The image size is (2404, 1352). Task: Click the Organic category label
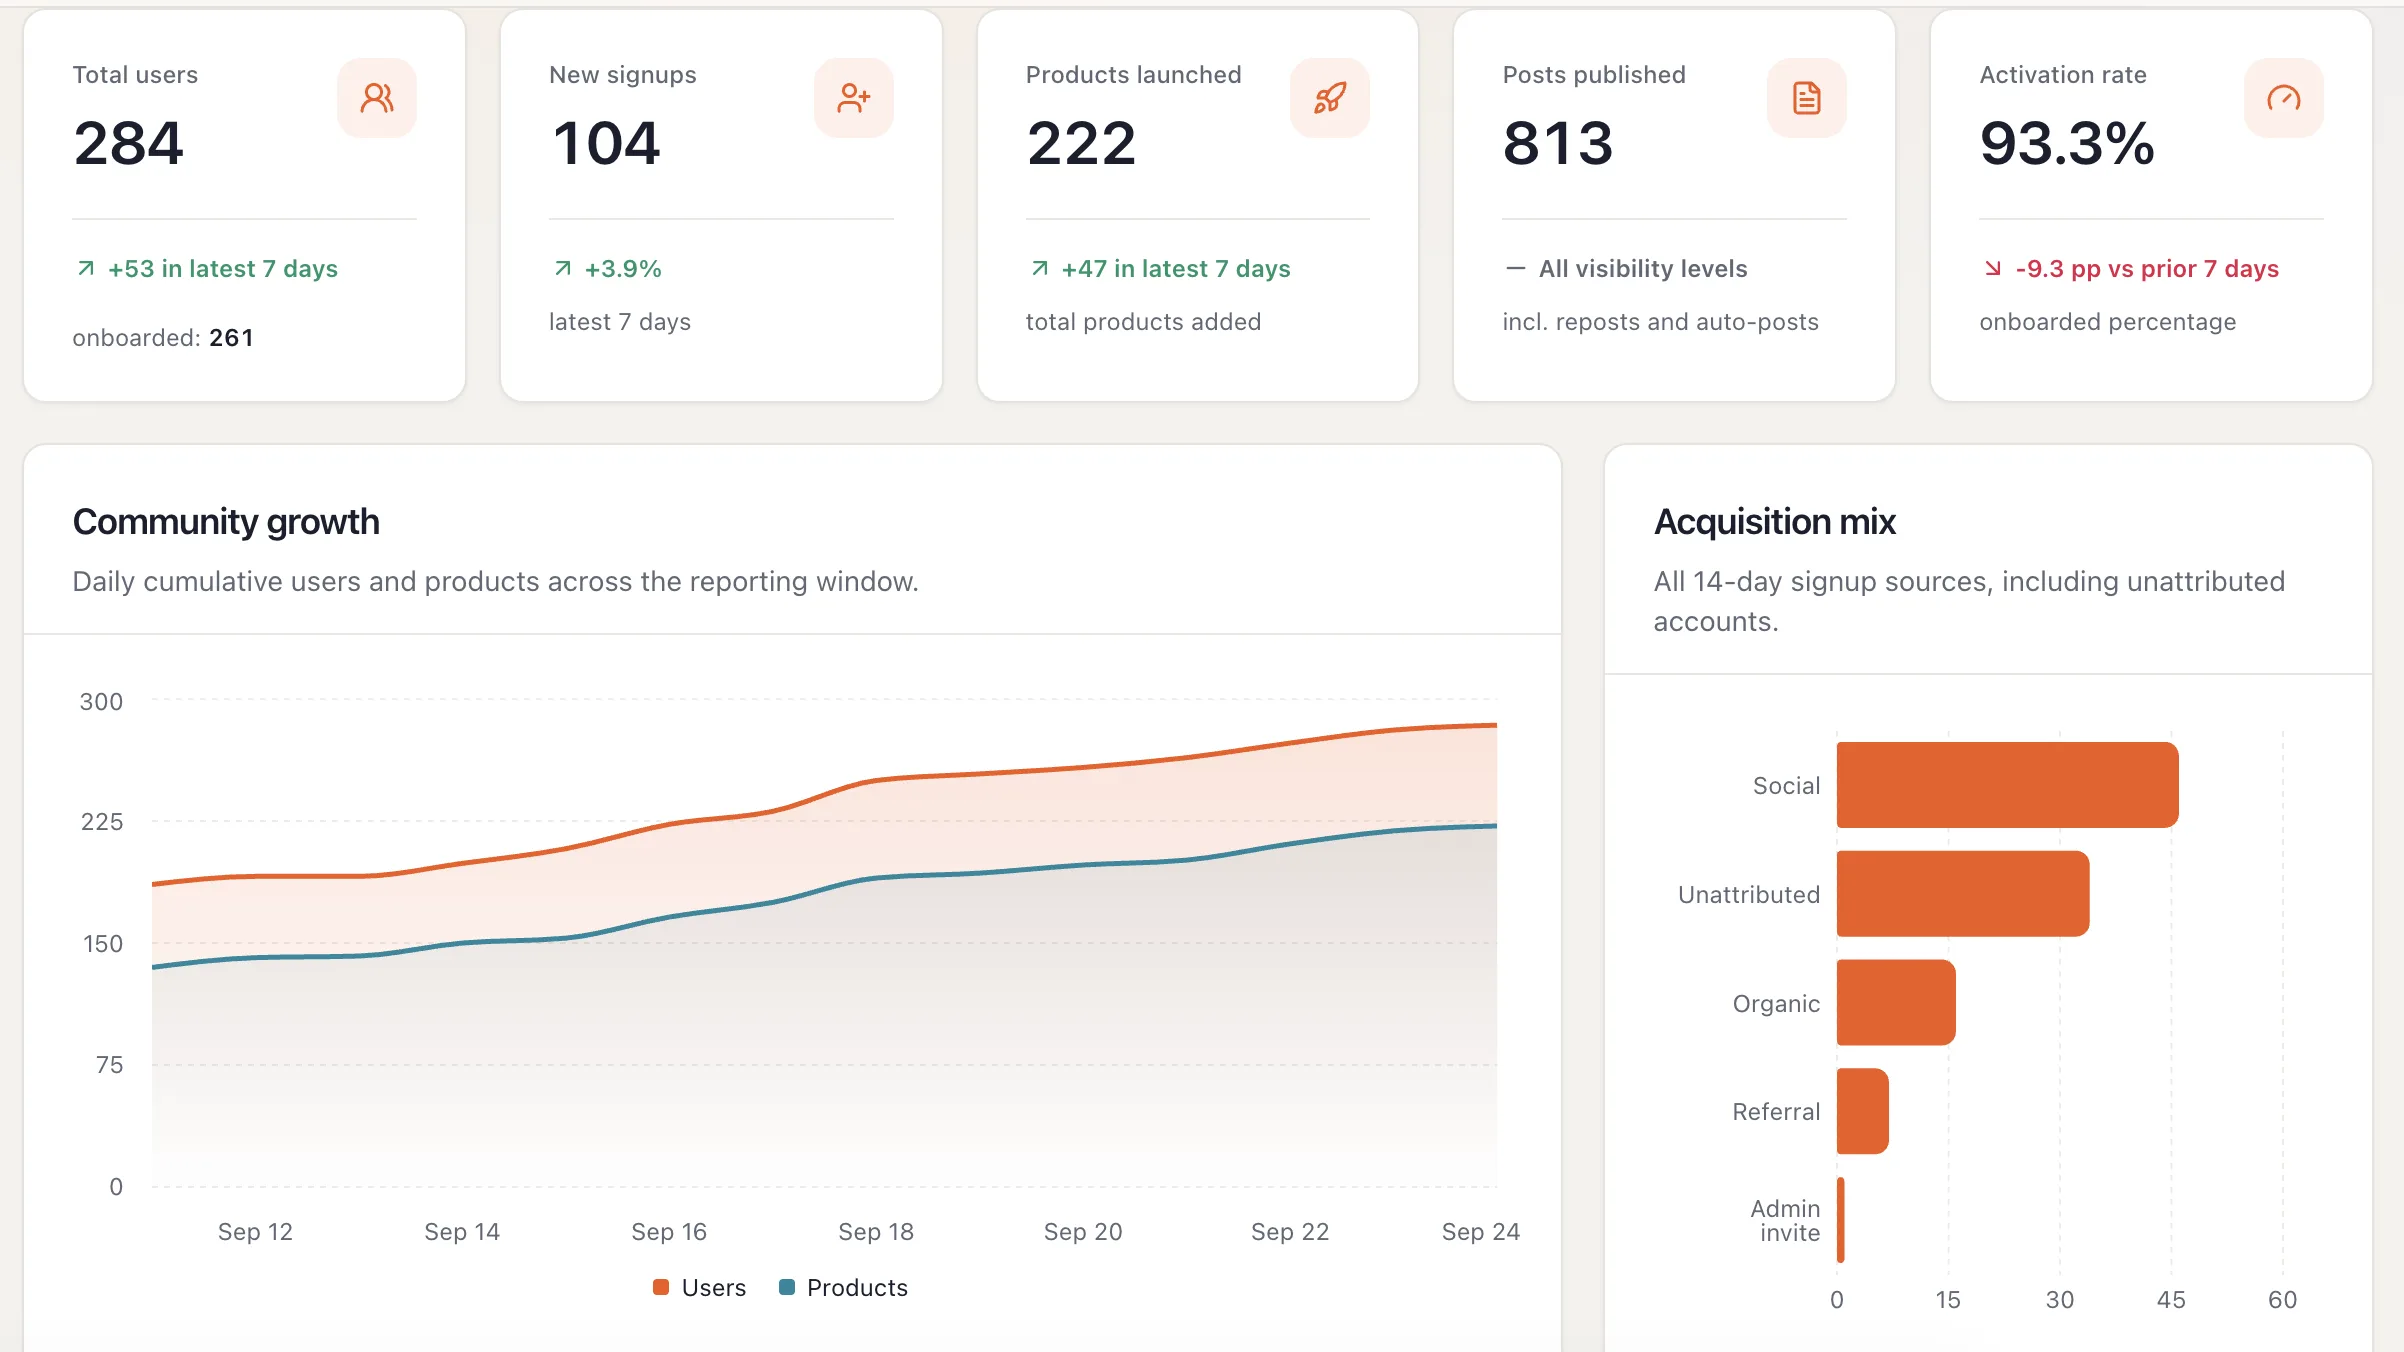pyautogui.click(x=1776, y=1004)
